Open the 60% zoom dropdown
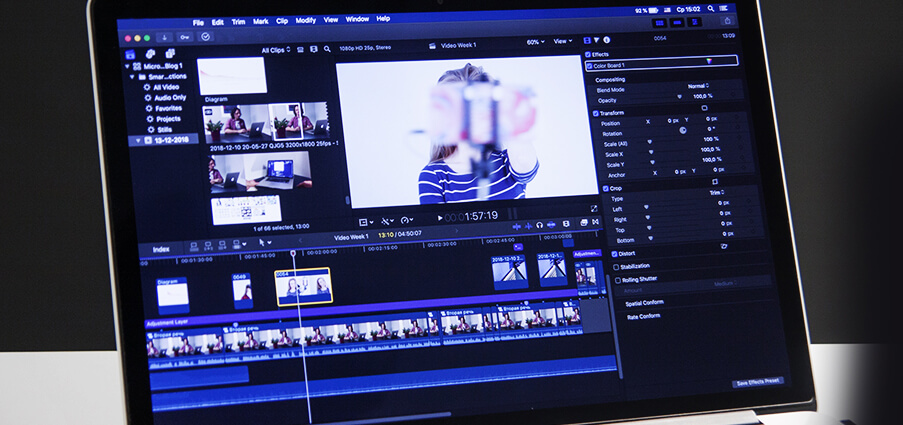This screenshot has width=903, height=425. coord(535,42)
